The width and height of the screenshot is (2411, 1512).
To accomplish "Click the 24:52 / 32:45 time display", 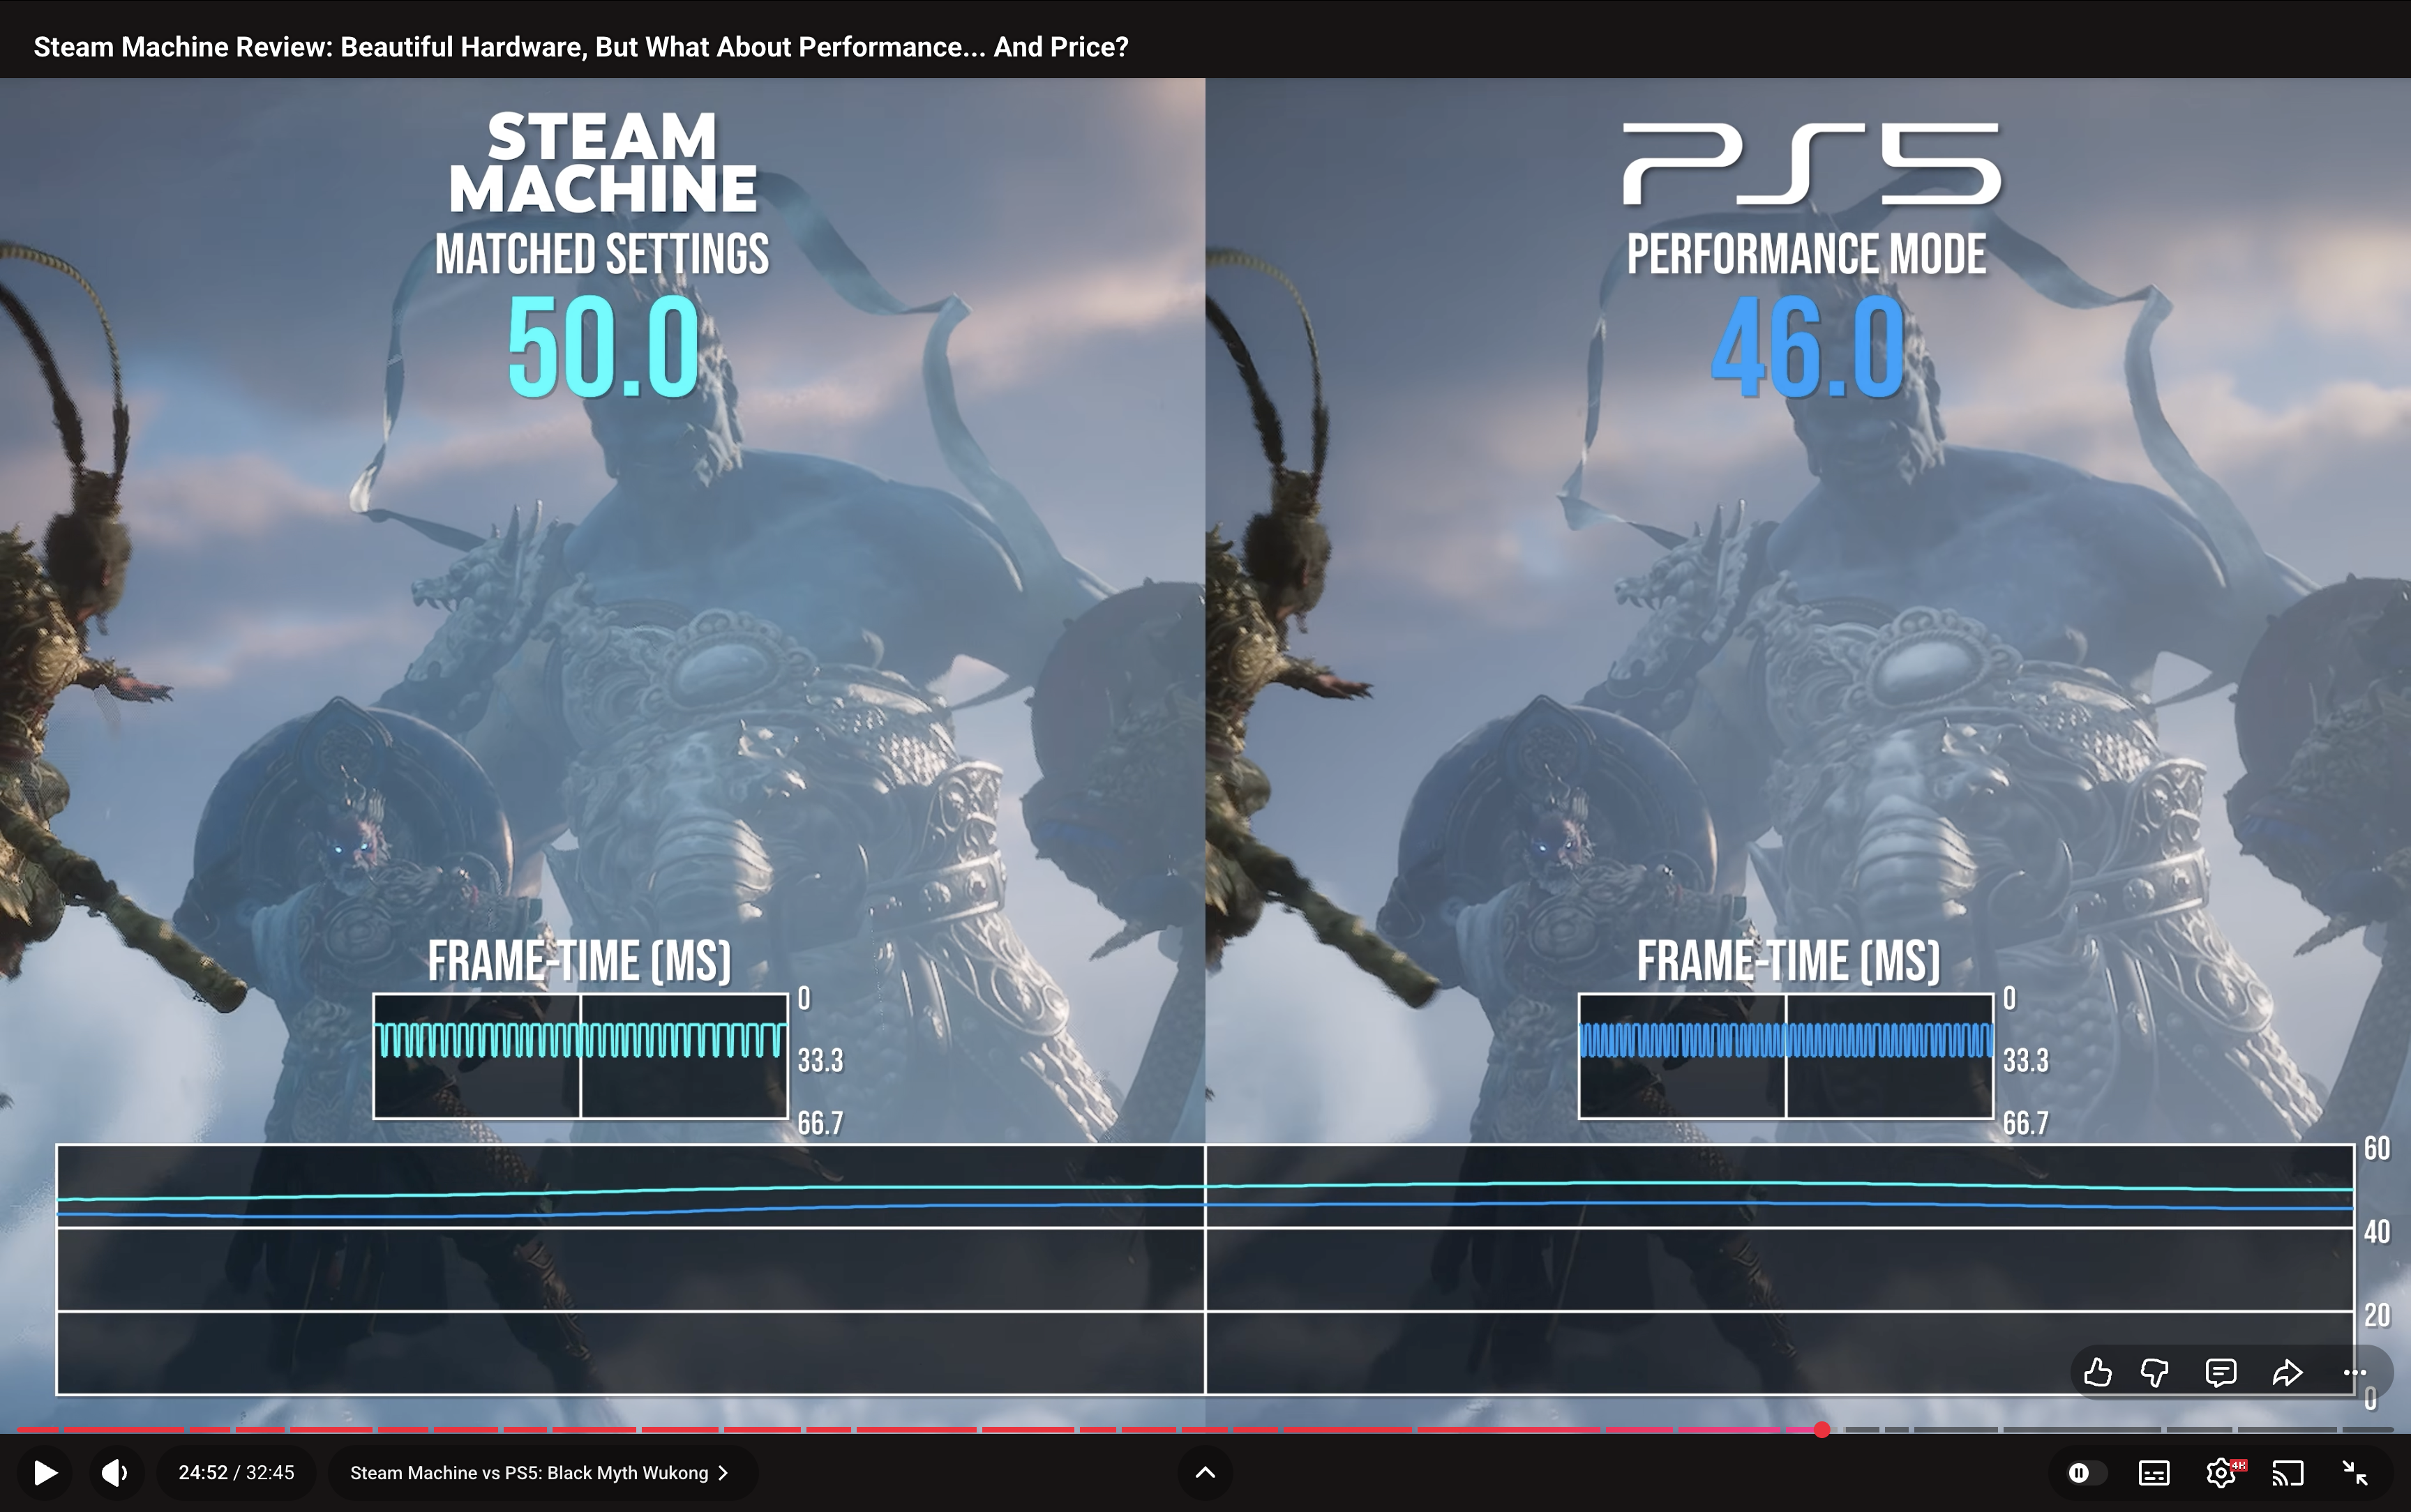I will (236, 1472).
